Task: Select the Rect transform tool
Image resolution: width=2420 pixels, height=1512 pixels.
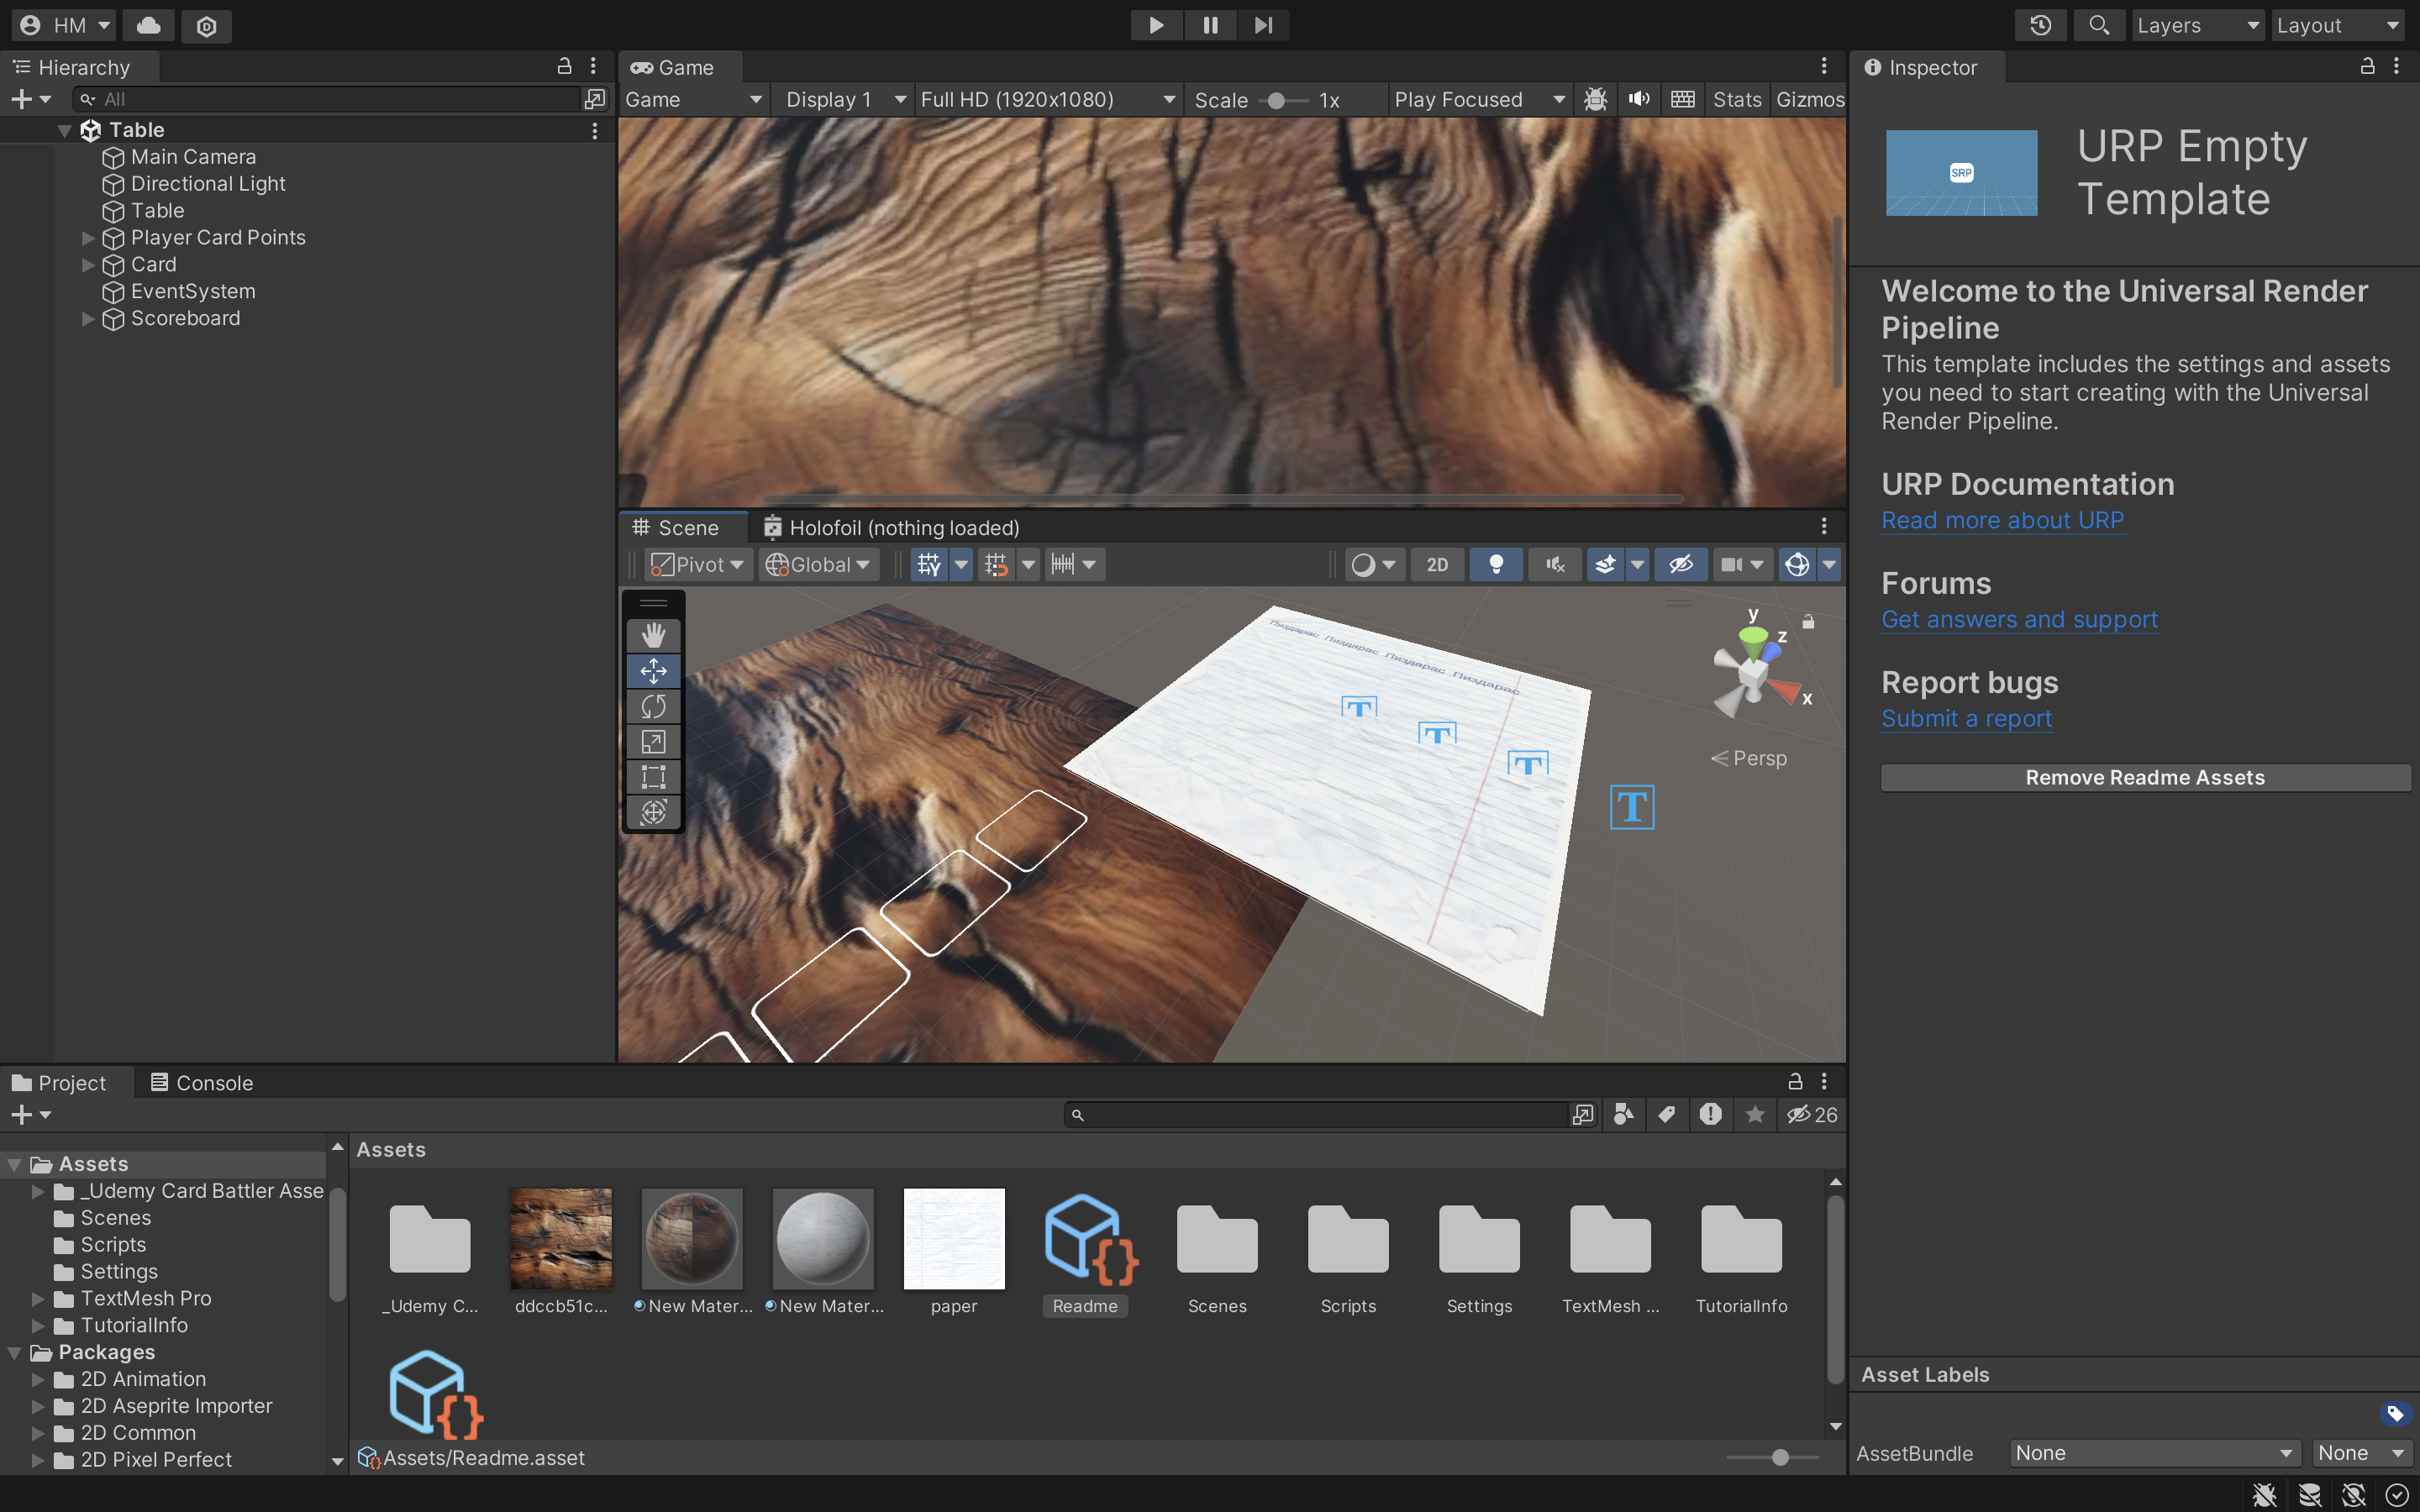Action: click(x=653, y=777)
